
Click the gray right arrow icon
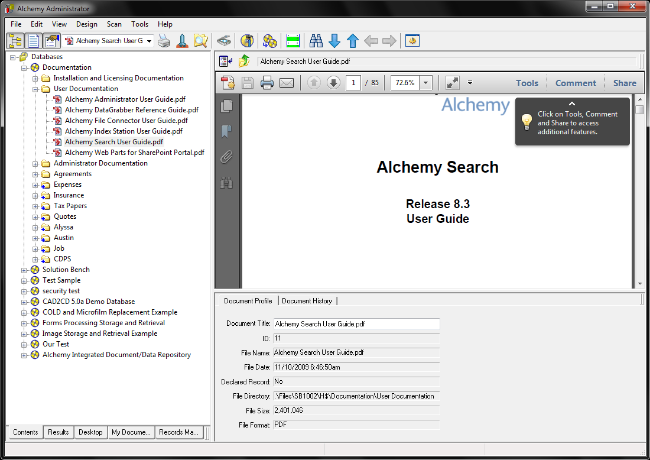389,41
